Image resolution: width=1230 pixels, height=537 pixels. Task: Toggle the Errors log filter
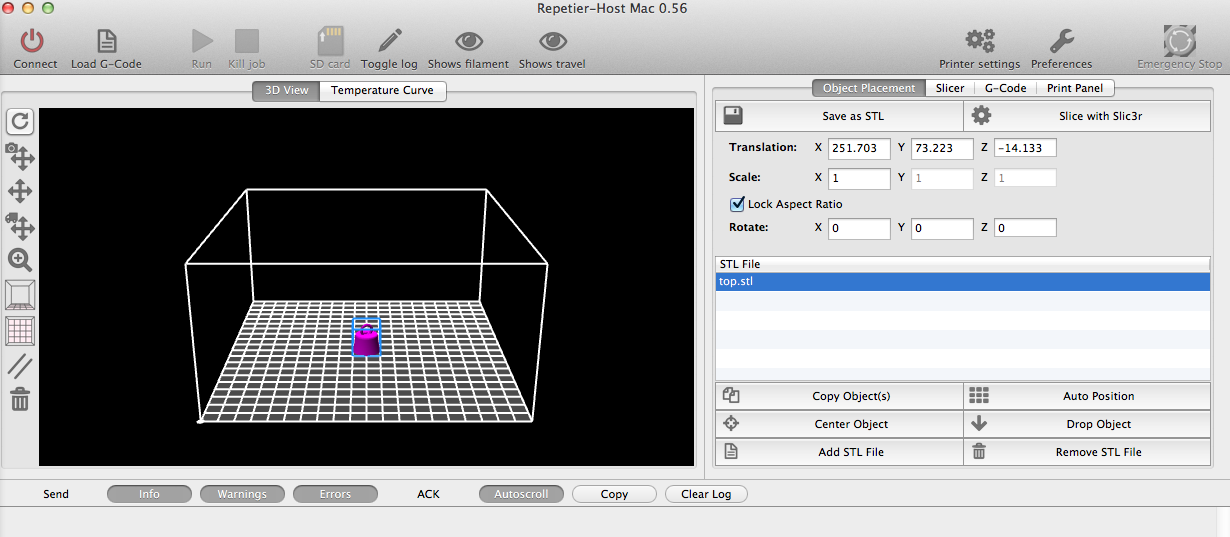[x=335, y=494]
